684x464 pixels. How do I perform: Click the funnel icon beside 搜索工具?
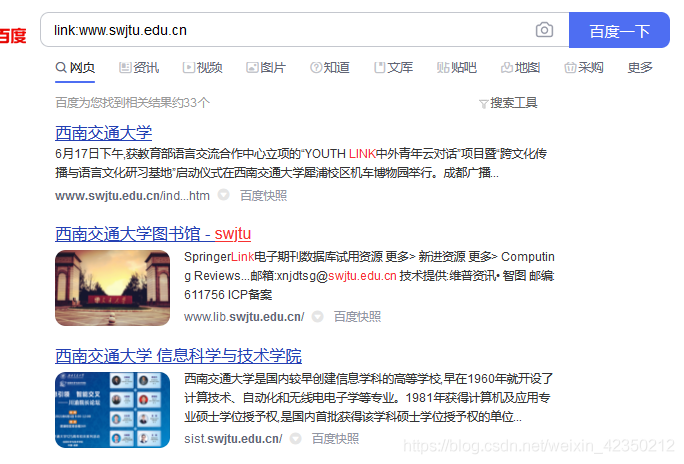(483, 104)
